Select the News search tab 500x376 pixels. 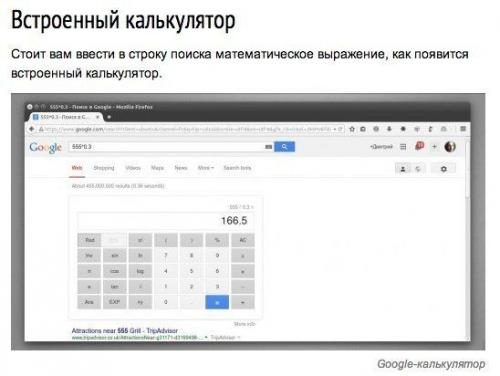point(181,168)
